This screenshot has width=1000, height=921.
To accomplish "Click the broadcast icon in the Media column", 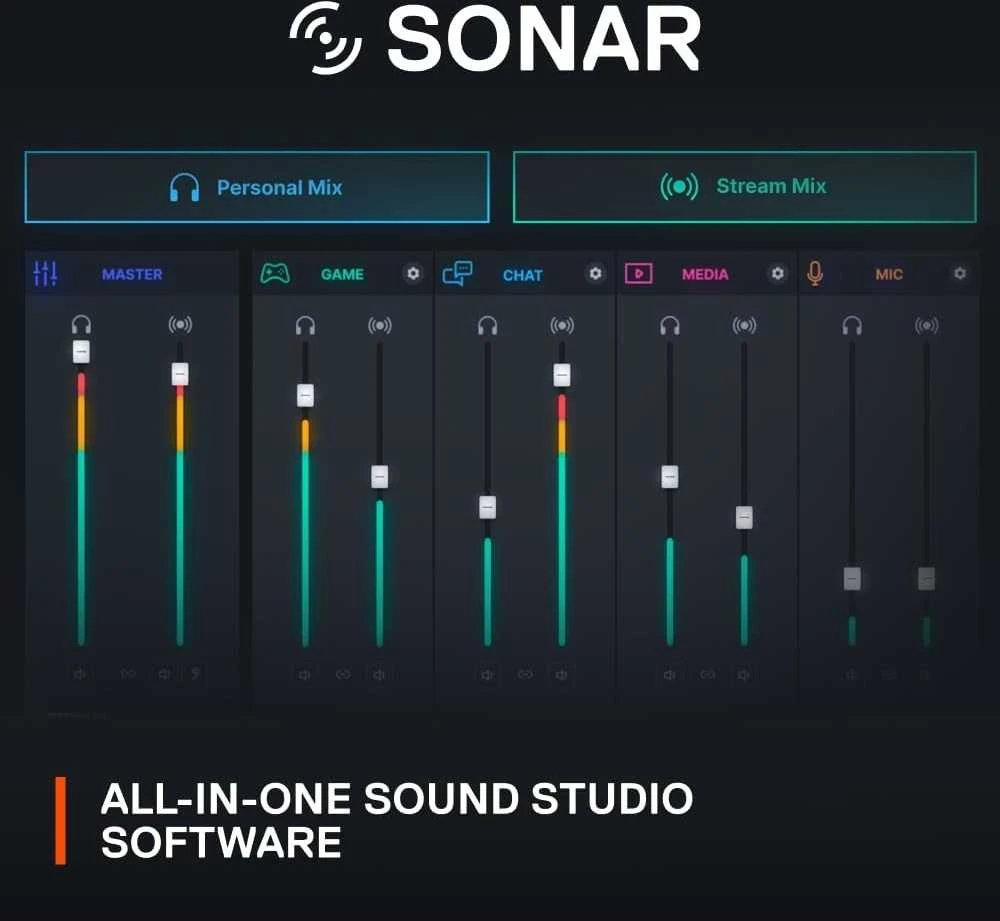I will coord(744,325).
